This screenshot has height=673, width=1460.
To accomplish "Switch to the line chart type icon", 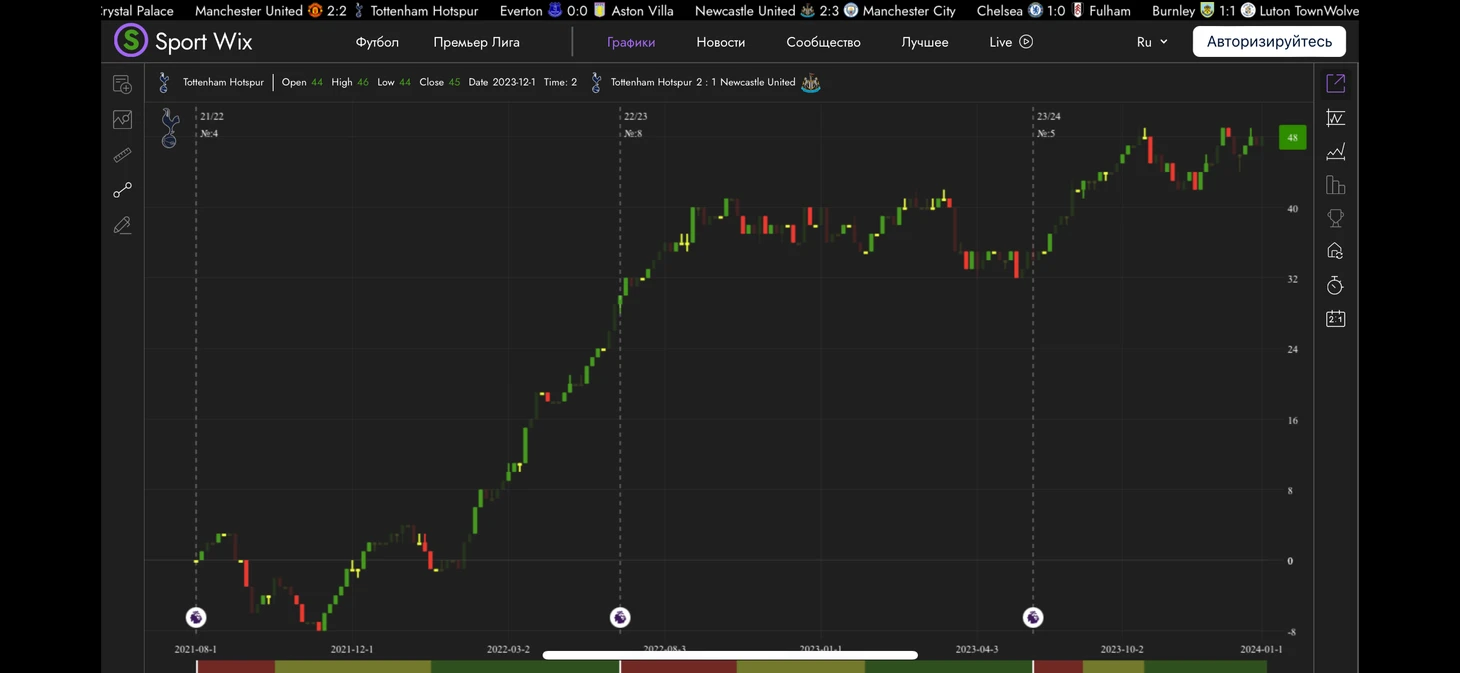I will [1335, 152].
